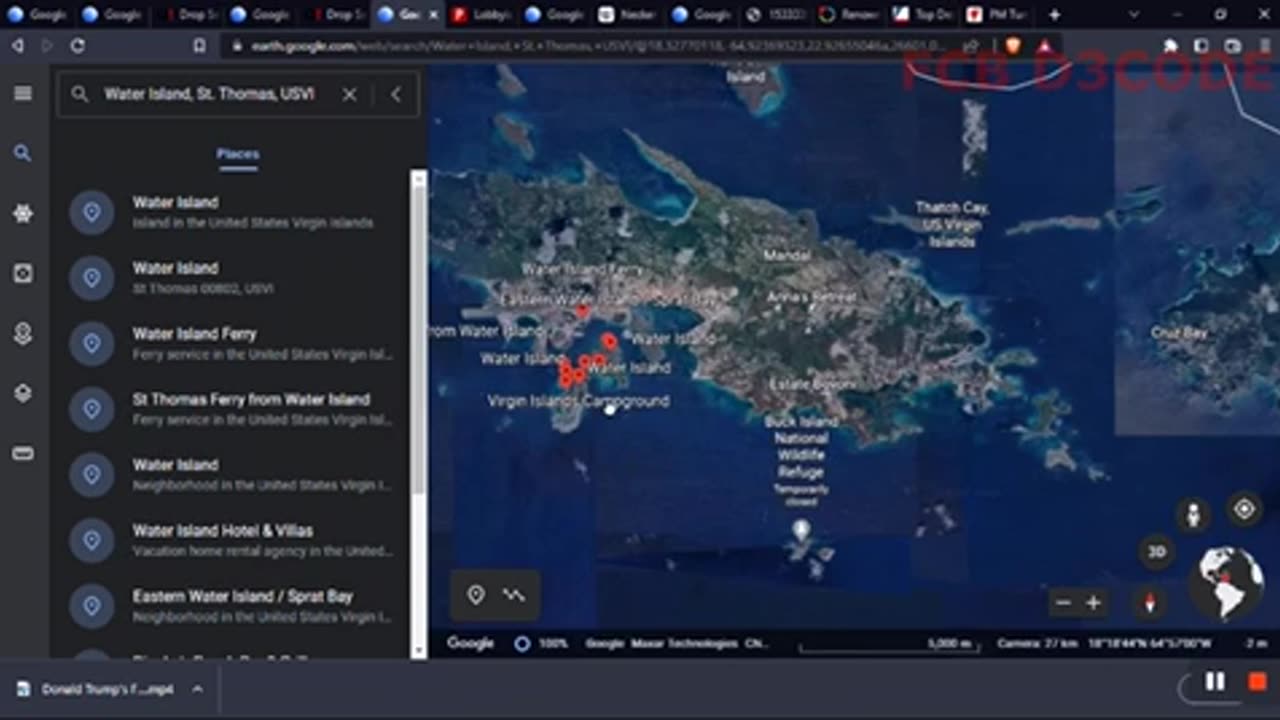Expand download item options chevron
1280x720 pixels.
coord(197,689)
